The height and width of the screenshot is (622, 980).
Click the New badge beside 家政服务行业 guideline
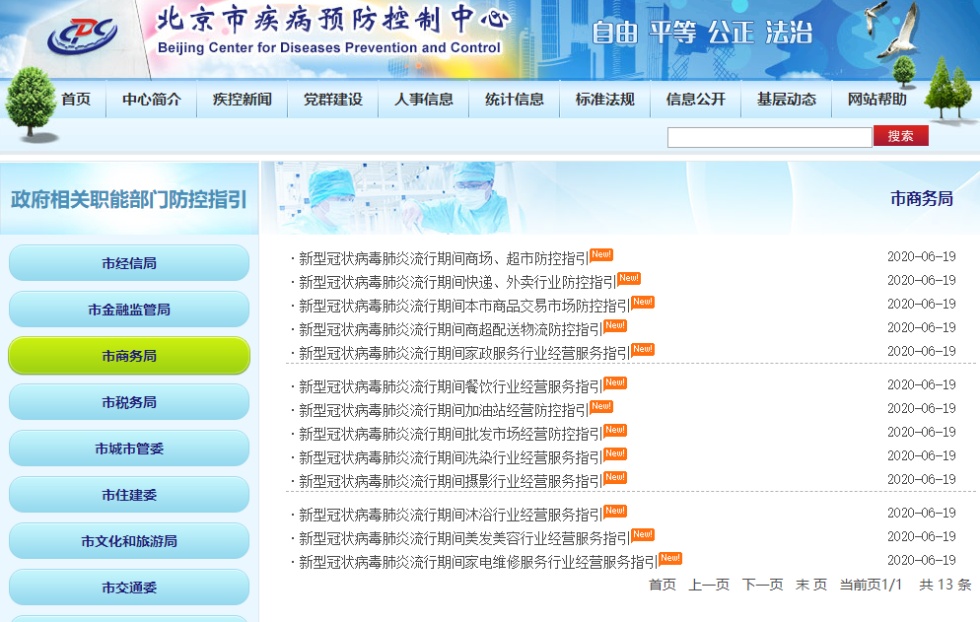[x=641, y=349]
